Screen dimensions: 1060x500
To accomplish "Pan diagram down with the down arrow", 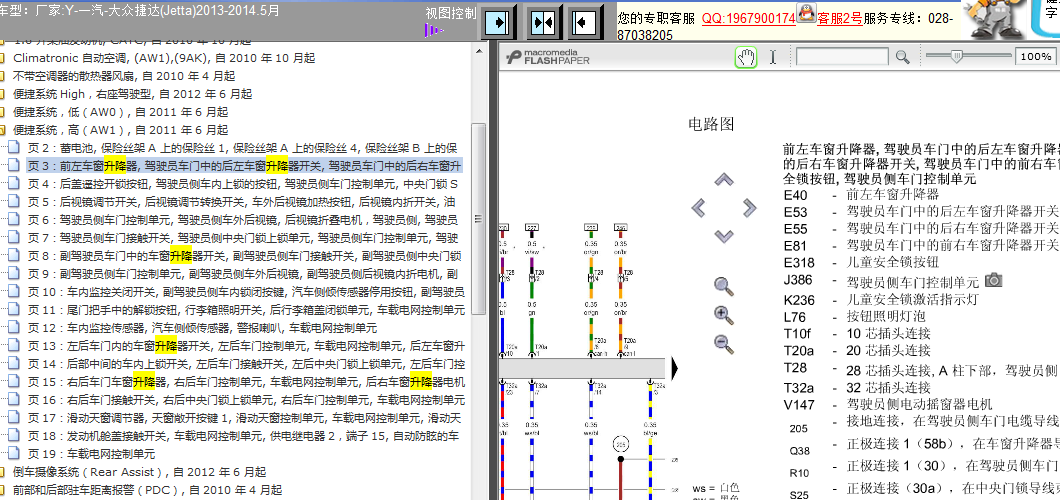I will (x=724, y=236).
